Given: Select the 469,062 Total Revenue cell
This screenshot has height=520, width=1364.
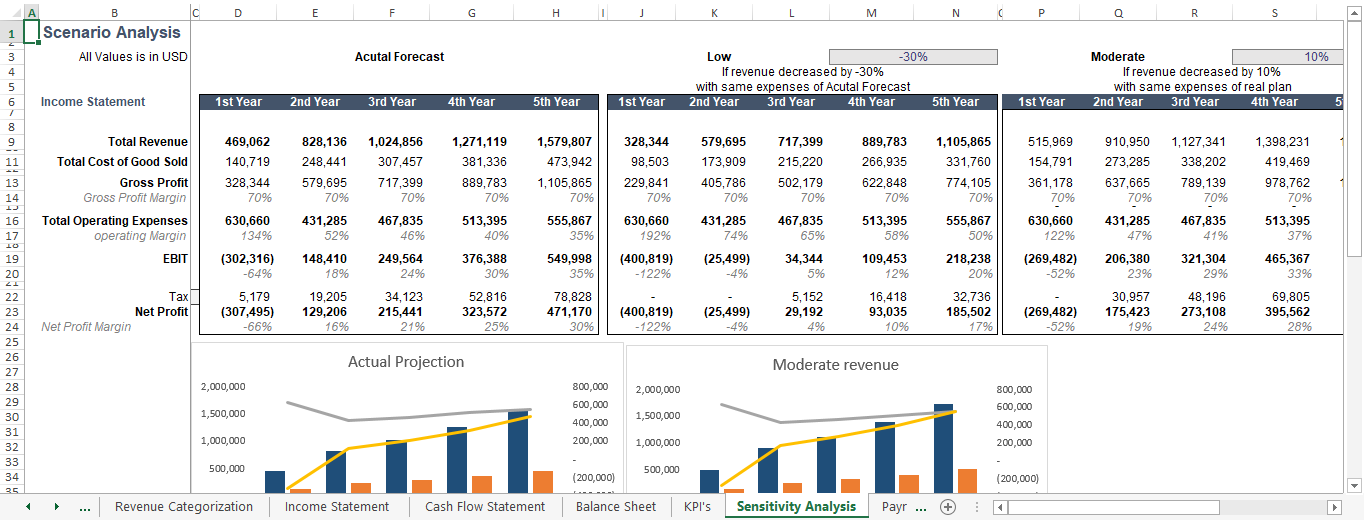Looking at the screenshot, I should pos(236,142).
